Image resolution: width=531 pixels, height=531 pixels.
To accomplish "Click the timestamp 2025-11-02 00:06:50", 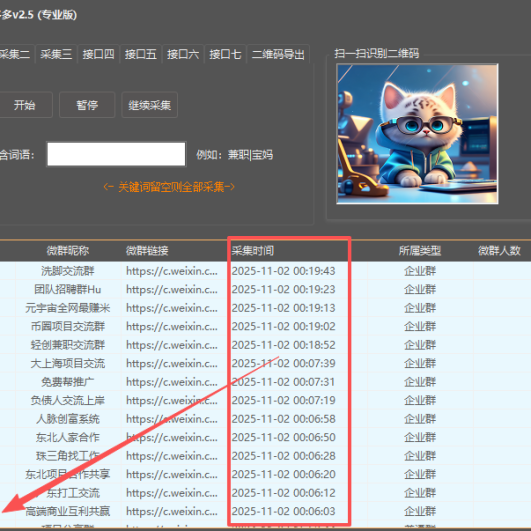I will [283, 437].
